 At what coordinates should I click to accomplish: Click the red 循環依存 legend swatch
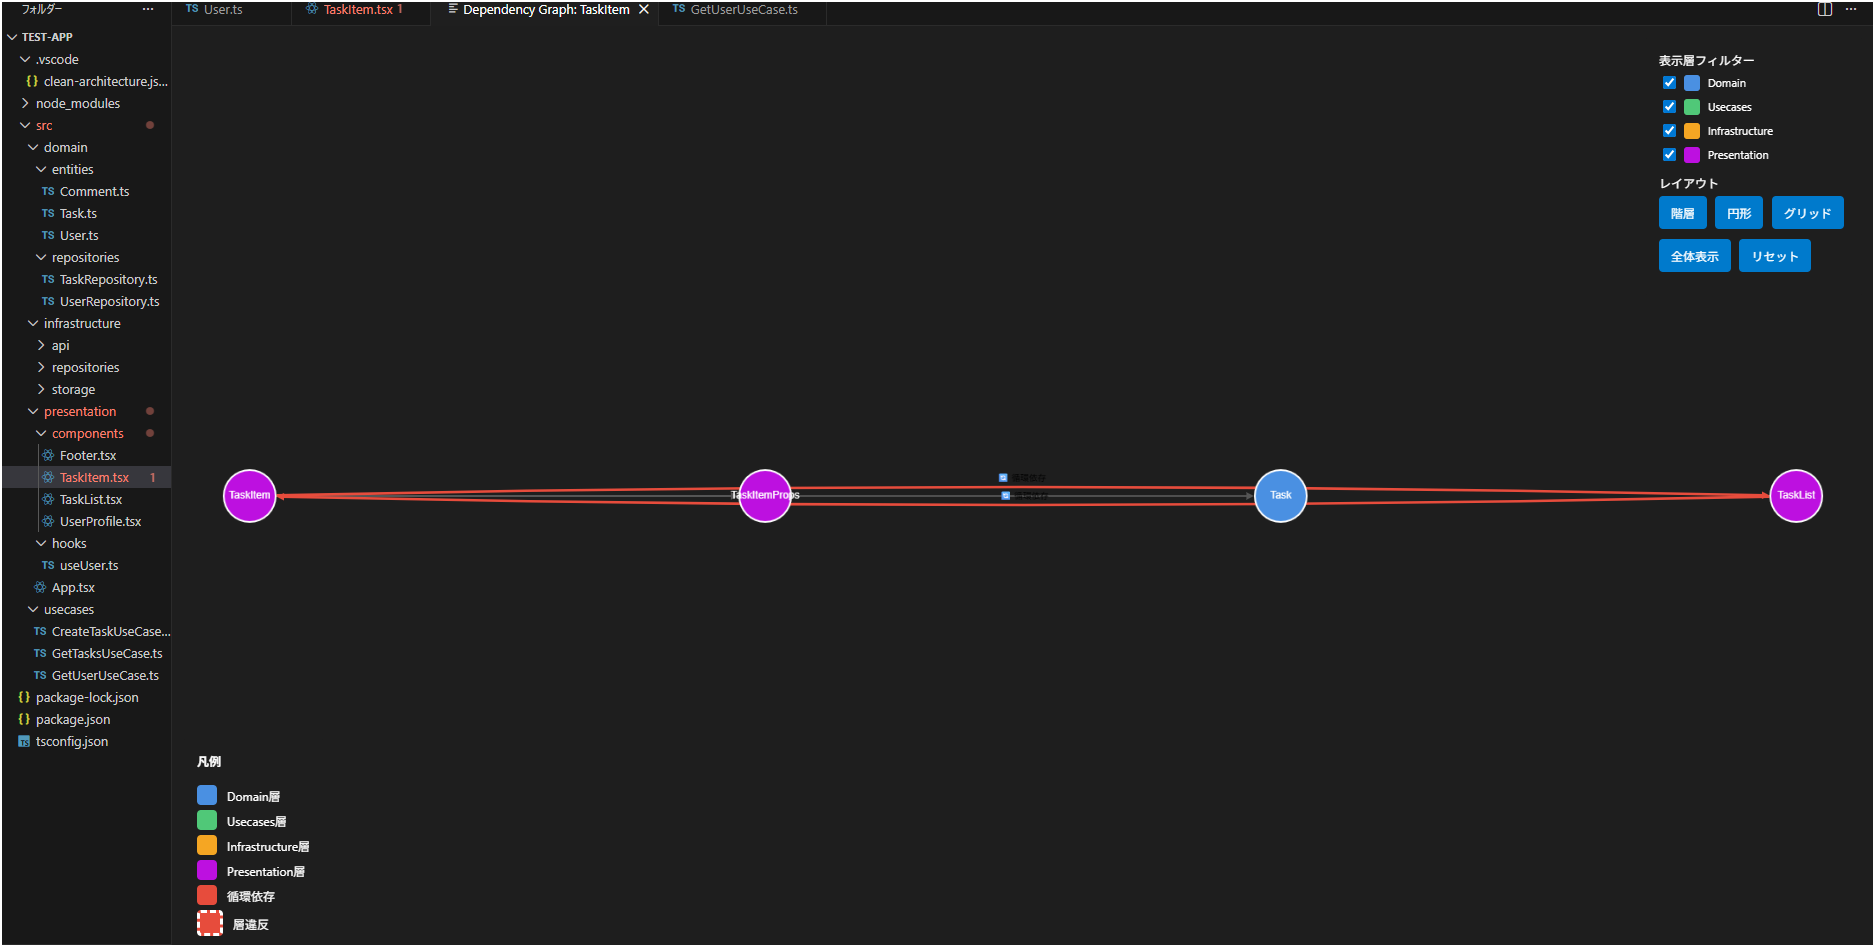[x=207, y=895]
